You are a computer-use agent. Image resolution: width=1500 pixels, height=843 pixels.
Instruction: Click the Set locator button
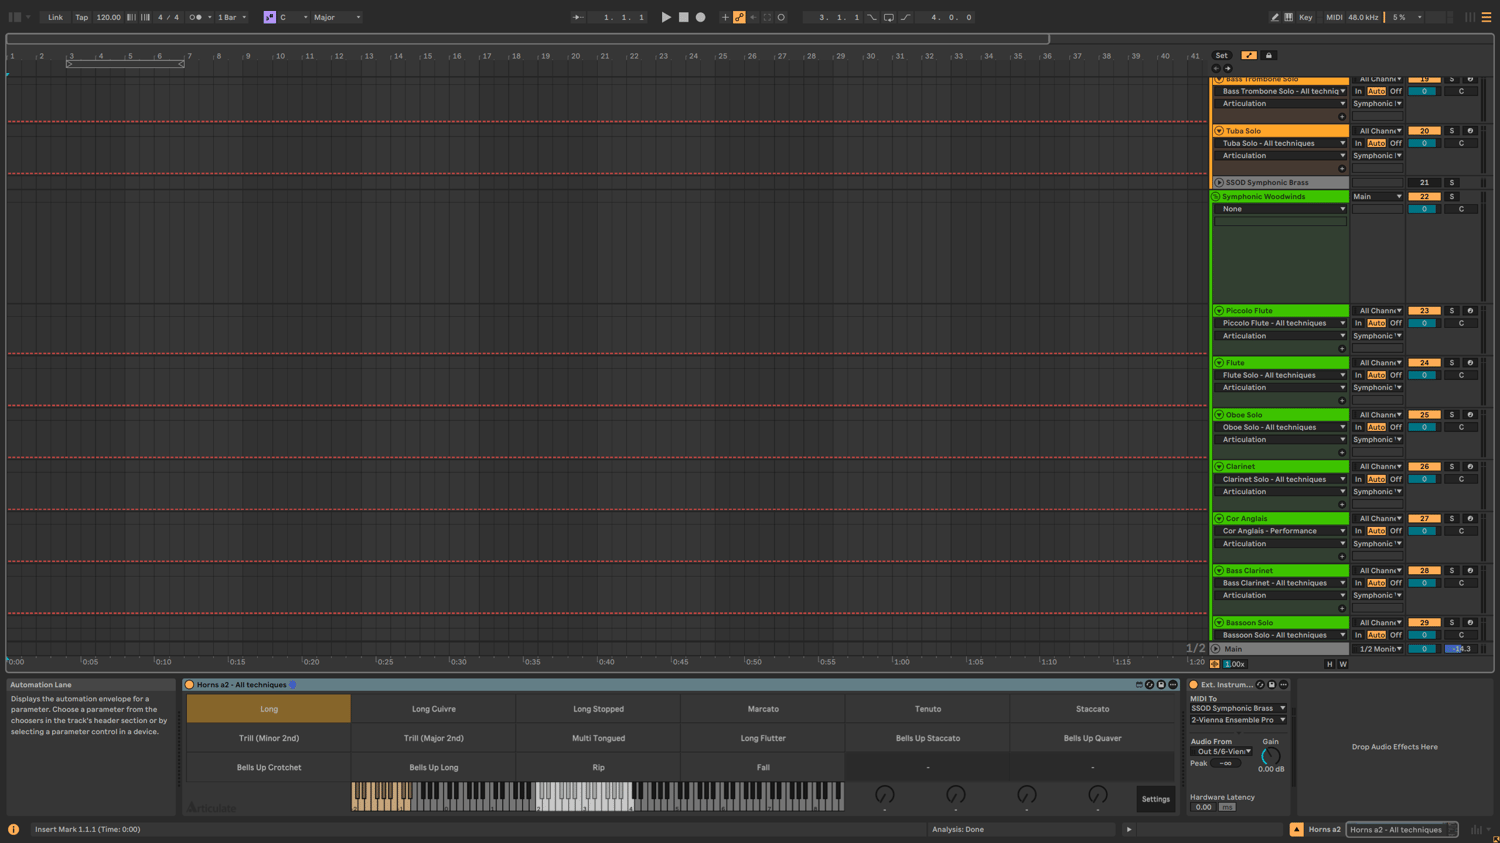(x=1221, y=56)
